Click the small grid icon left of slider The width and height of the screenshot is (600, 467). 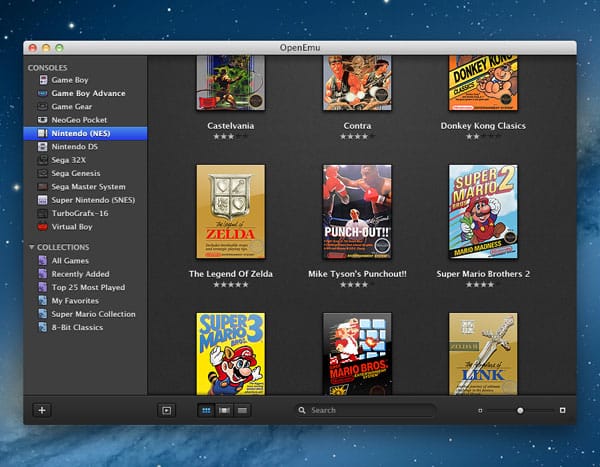coord(480,410)
